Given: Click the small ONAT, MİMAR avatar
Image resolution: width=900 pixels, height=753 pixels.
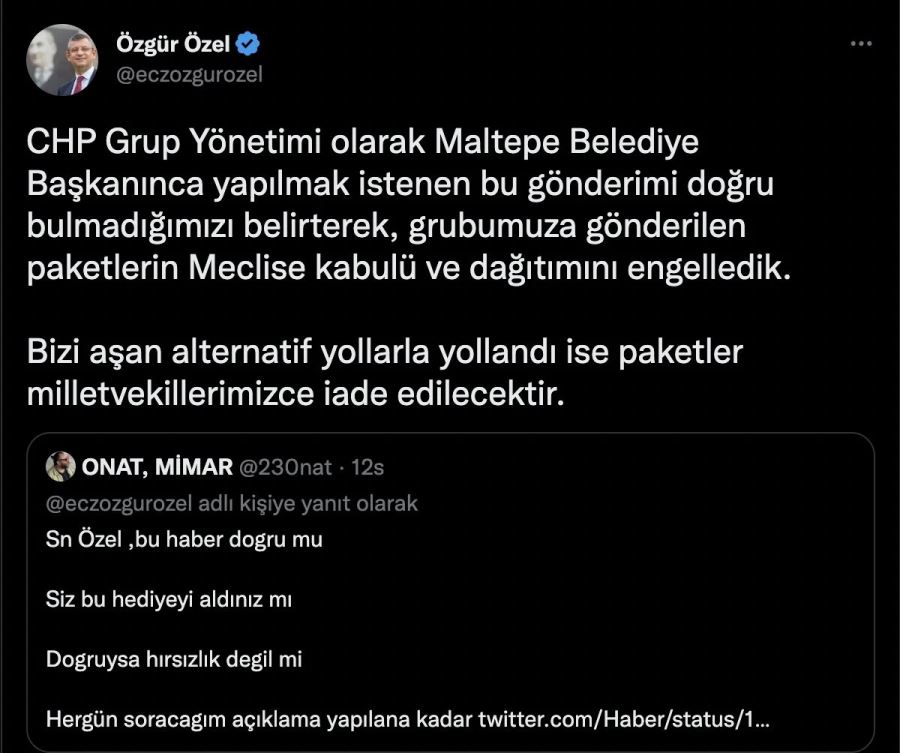Looking at the screenshot, I should pos(60,467).
